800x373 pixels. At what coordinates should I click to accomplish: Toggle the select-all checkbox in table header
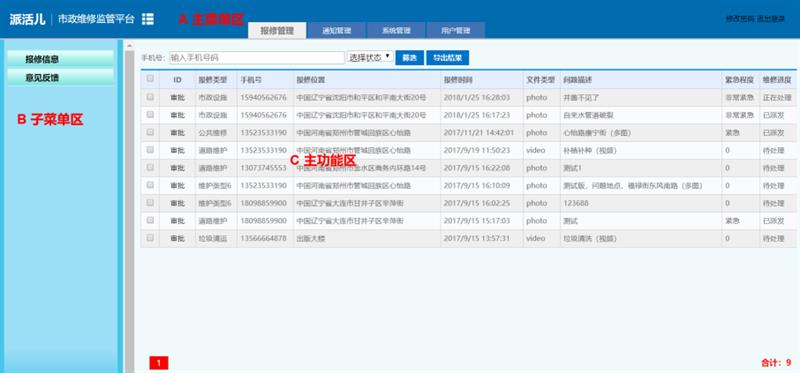tap(150, 79)
